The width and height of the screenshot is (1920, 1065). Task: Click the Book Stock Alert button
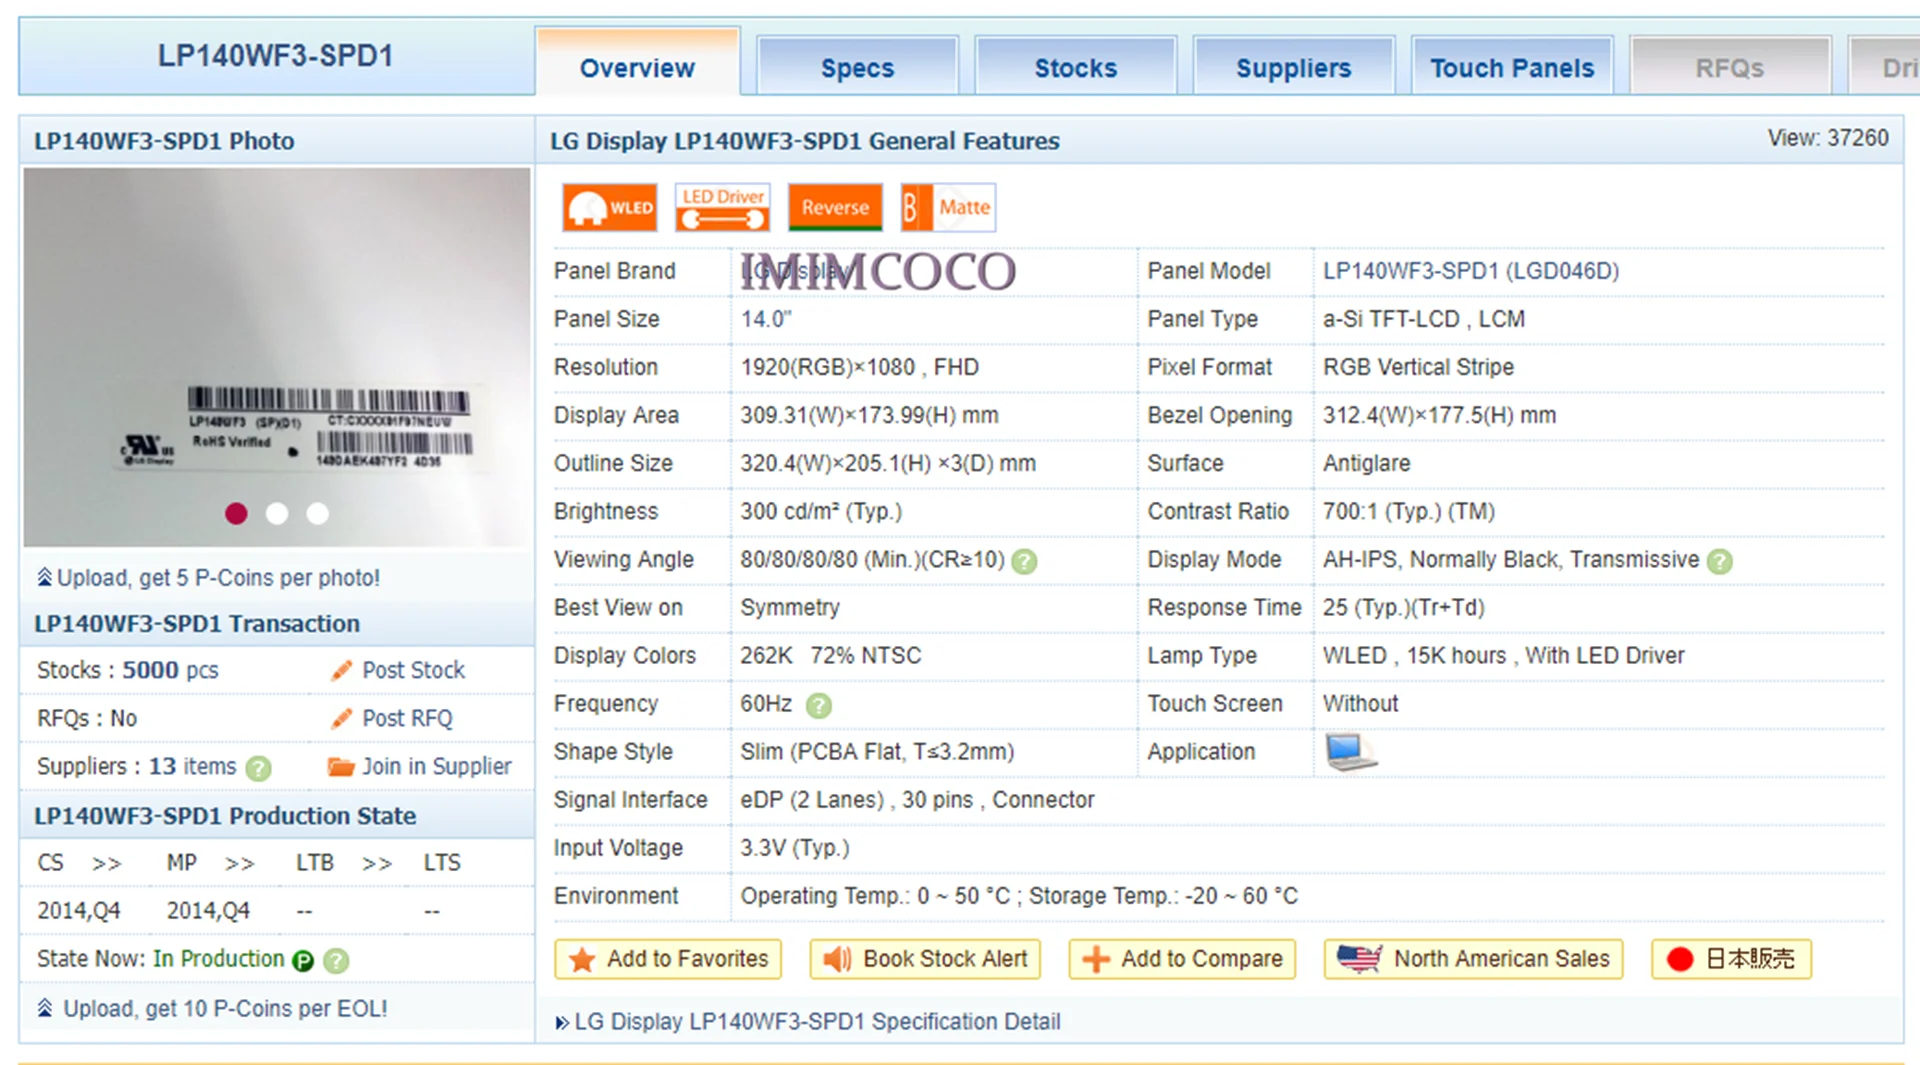pyautogui.click(x=925, y=959)
